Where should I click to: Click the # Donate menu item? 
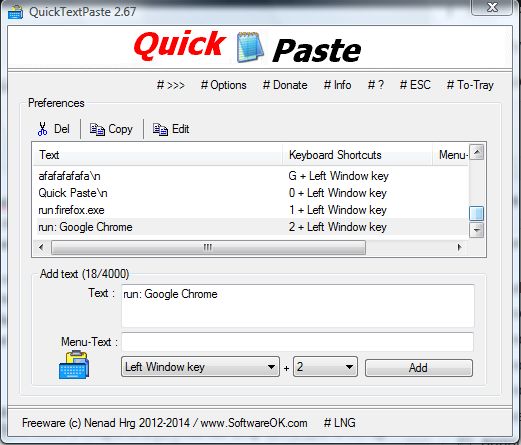285,85
